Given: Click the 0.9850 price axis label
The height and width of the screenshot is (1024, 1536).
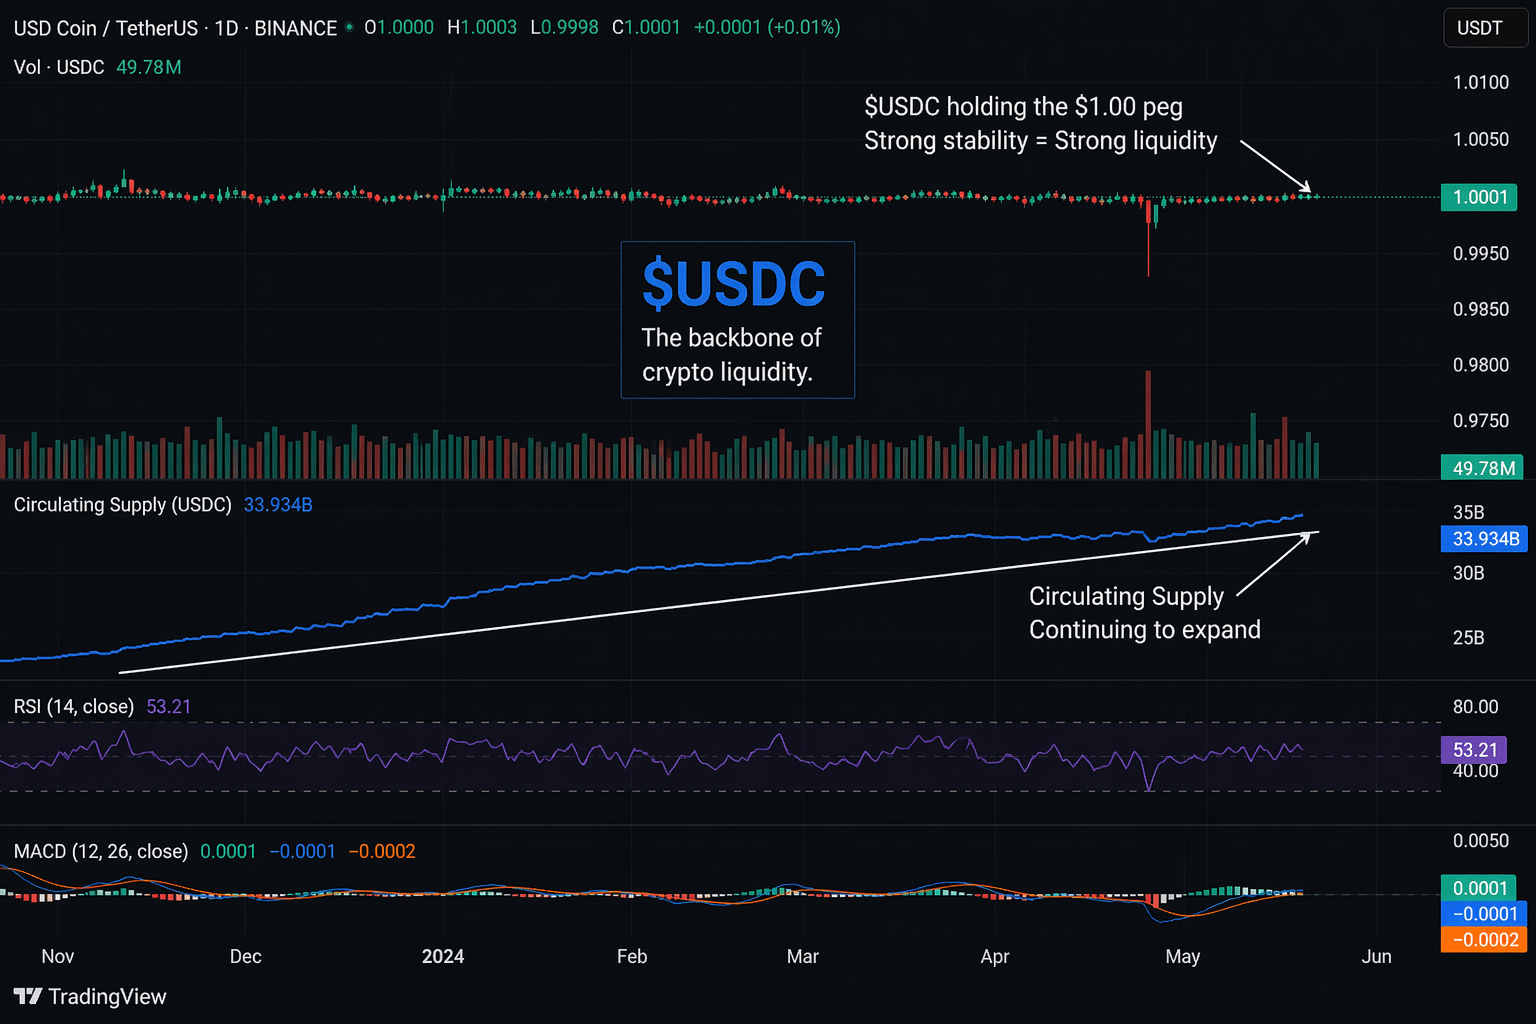Looking at the screenshot, I should tap(1481, 310).
